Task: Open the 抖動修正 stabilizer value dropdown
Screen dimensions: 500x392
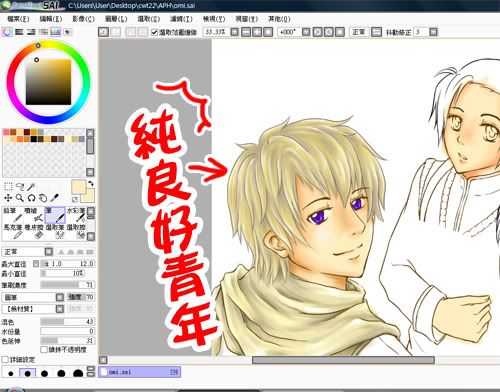Action: (x=433, y=32)
